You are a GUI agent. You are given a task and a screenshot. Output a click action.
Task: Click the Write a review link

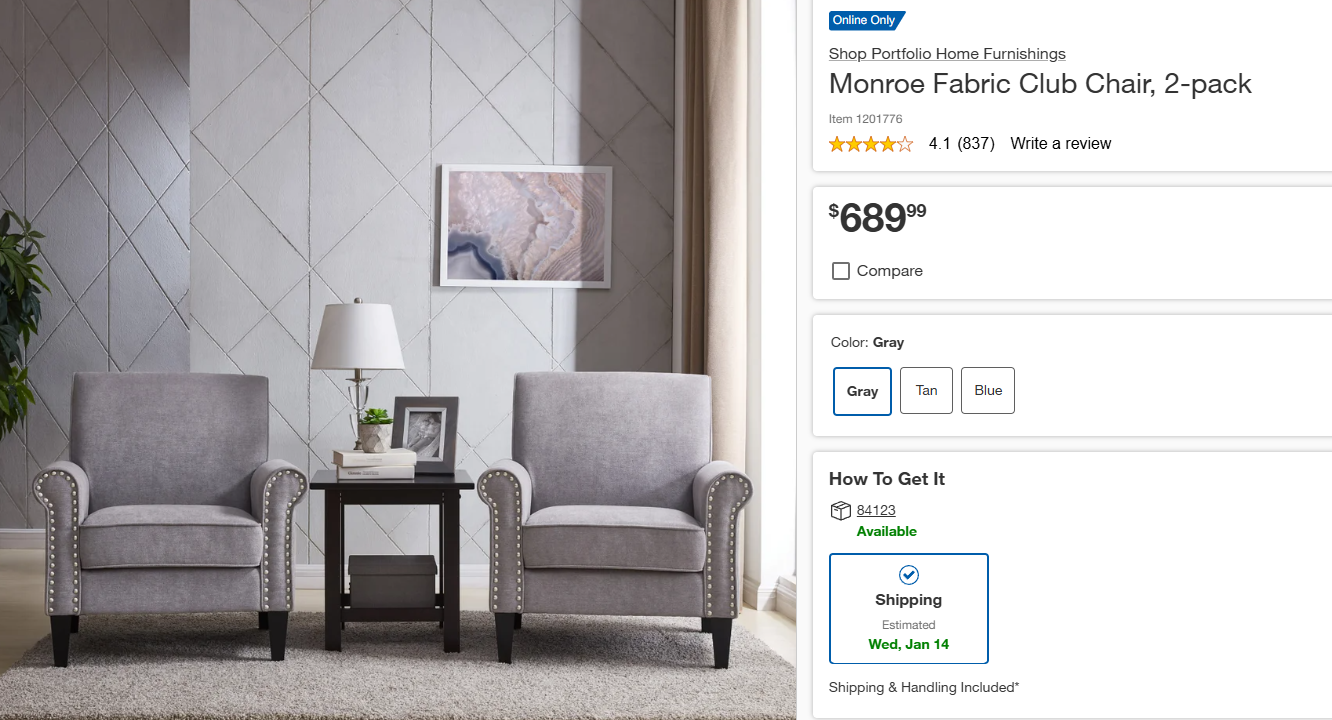click(1060, 144)
